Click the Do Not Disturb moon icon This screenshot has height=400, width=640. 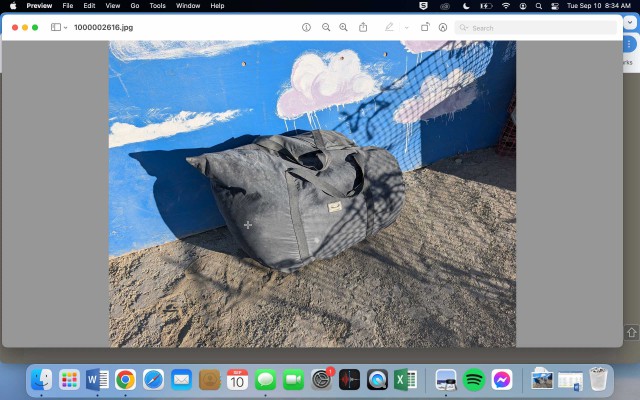coord(466,6)
